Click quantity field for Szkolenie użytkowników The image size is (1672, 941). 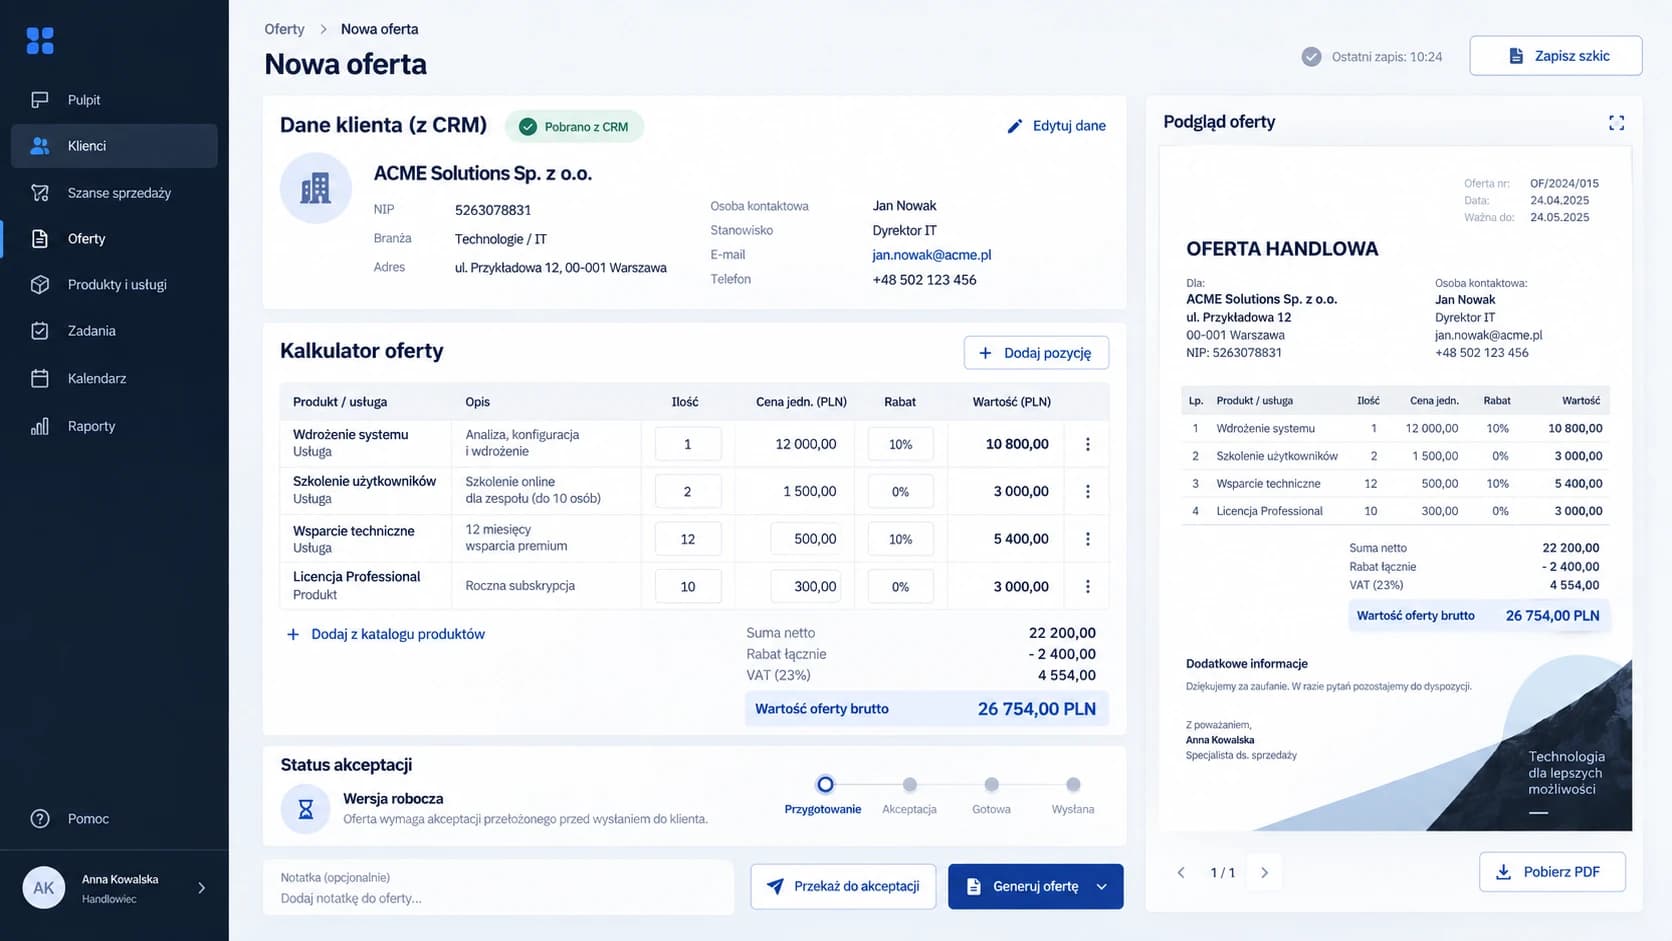tap(688, 492)
